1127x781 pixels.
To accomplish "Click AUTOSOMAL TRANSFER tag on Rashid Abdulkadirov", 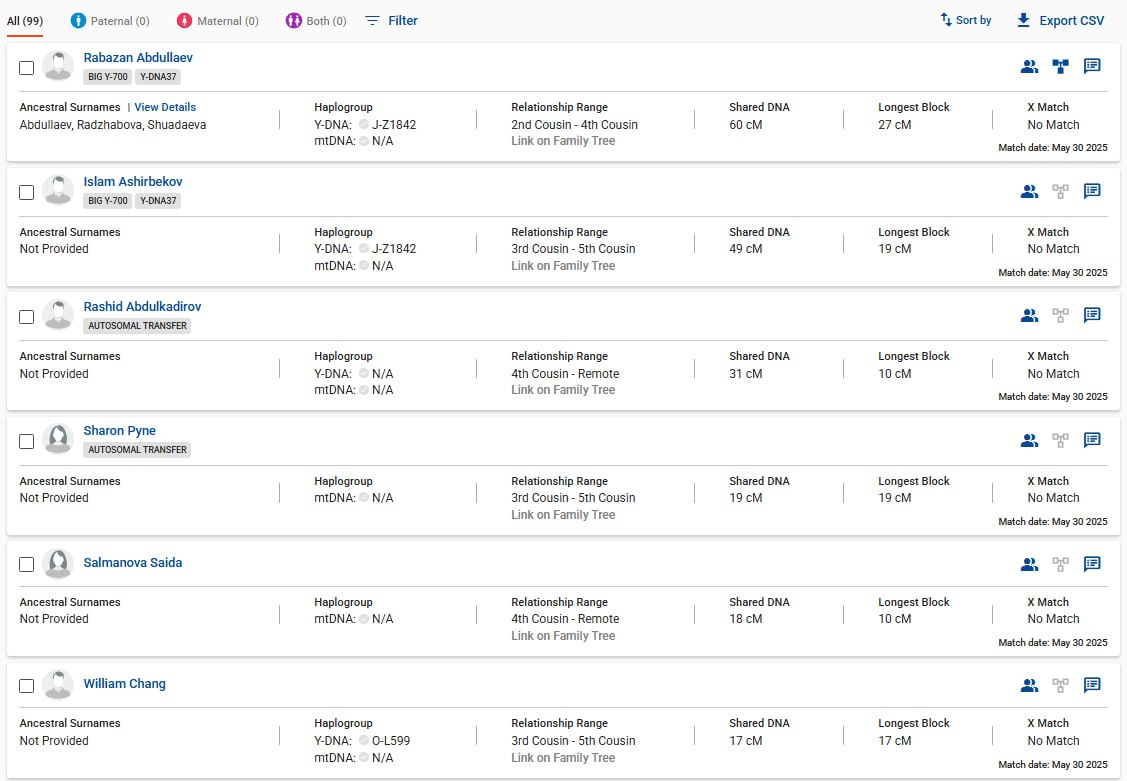I will pyautogui.click(x=137, y=325).
